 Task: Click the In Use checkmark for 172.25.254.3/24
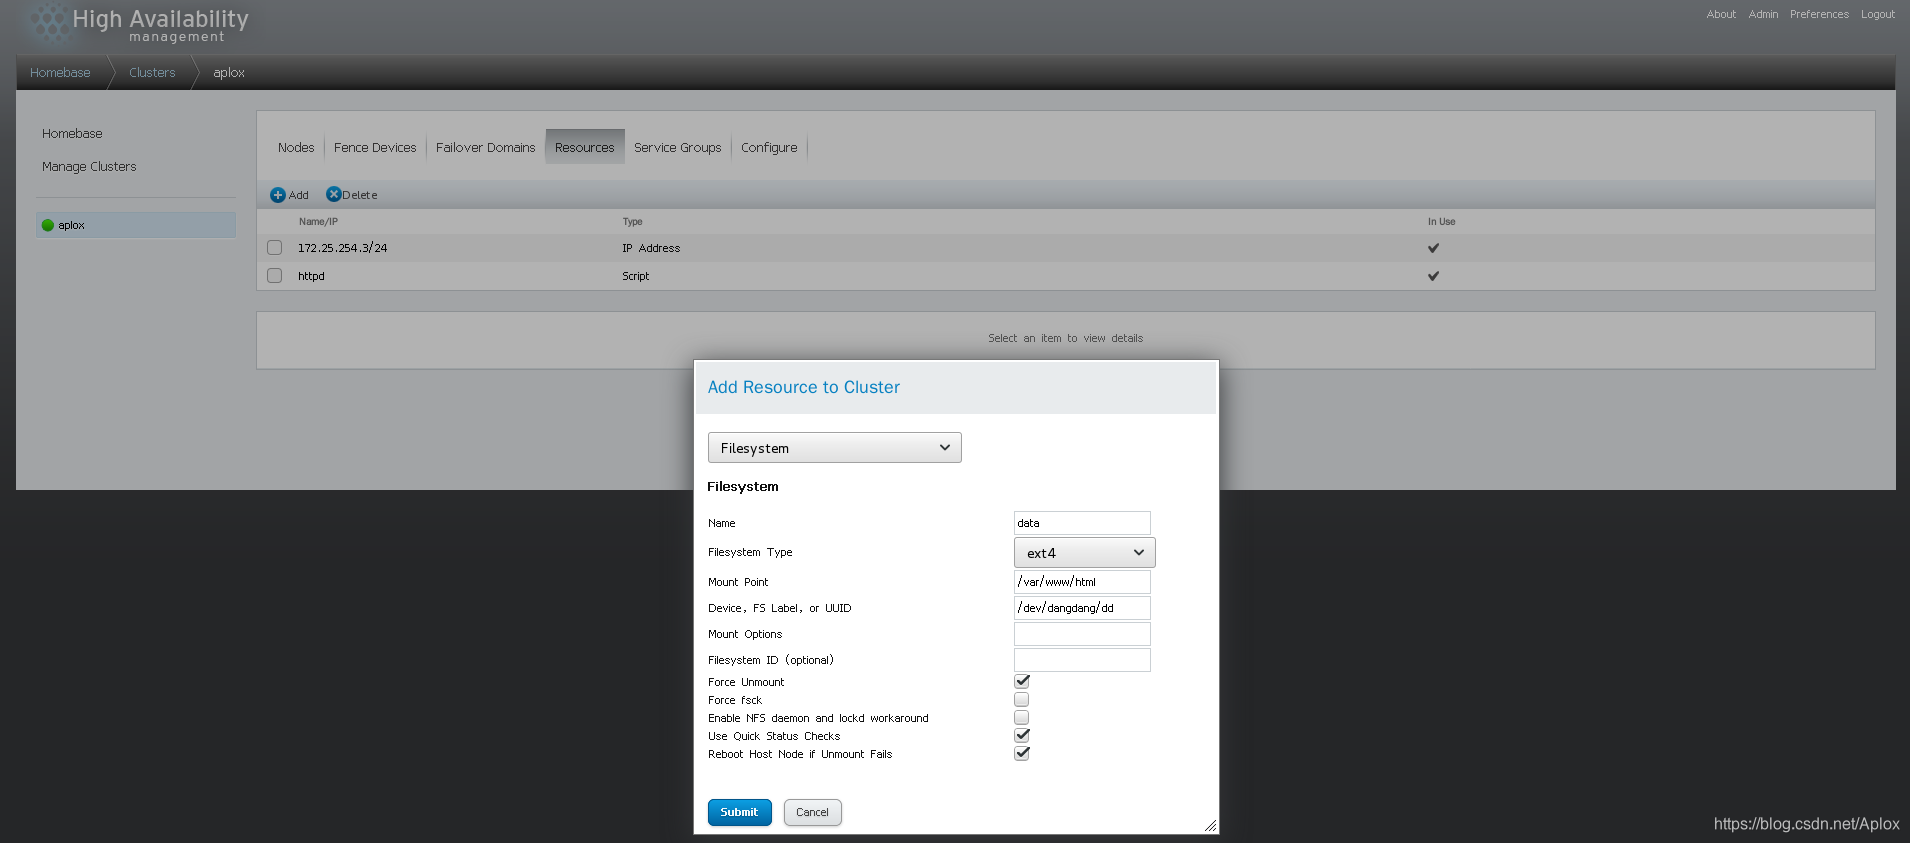pyautogui.click(x=1433, y=248)
